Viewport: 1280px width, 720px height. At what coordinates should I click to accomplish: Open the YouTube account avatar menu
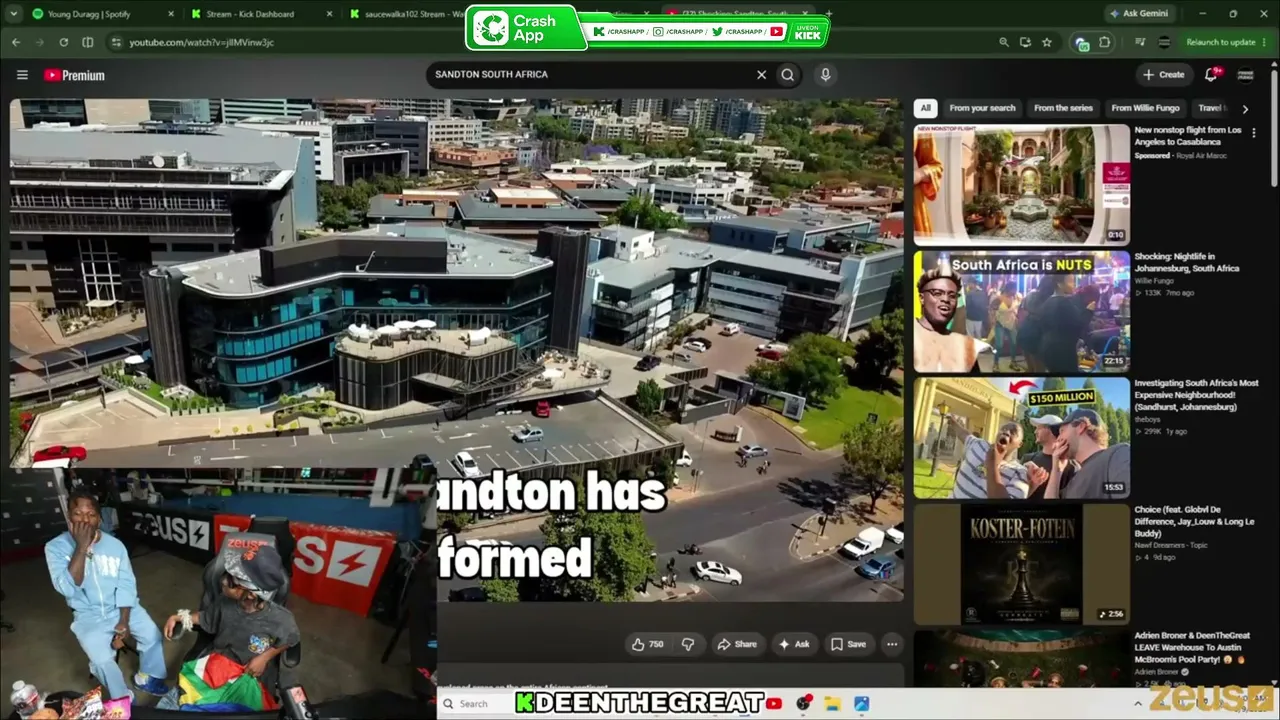coord(1246,74)
